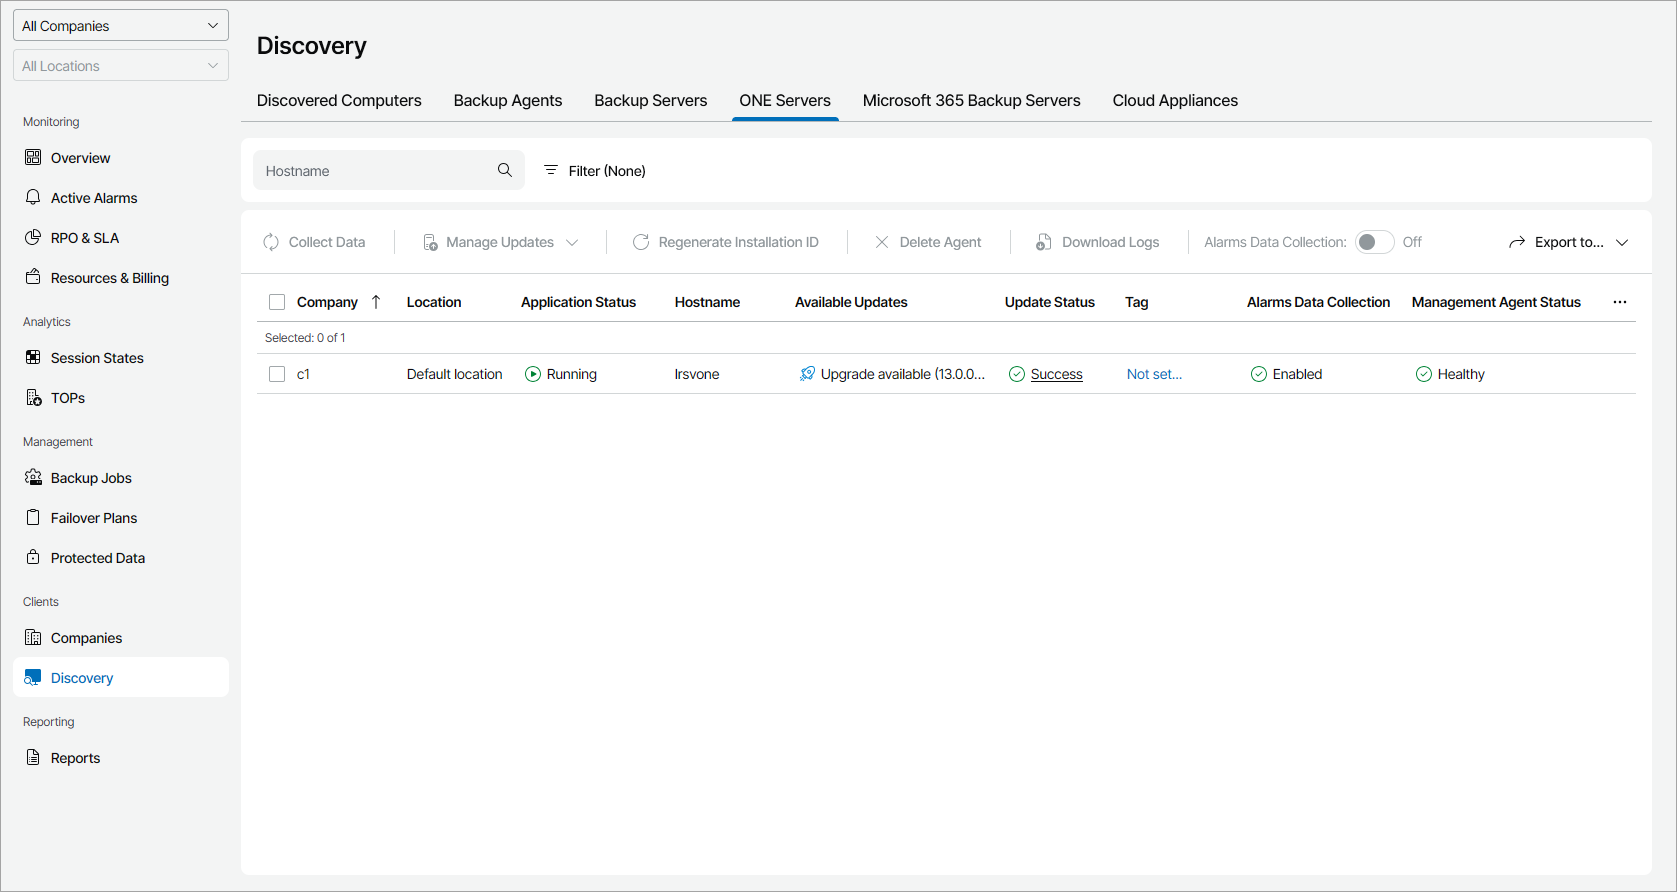Open the All Companies dropdown

[x=121, y=25]
